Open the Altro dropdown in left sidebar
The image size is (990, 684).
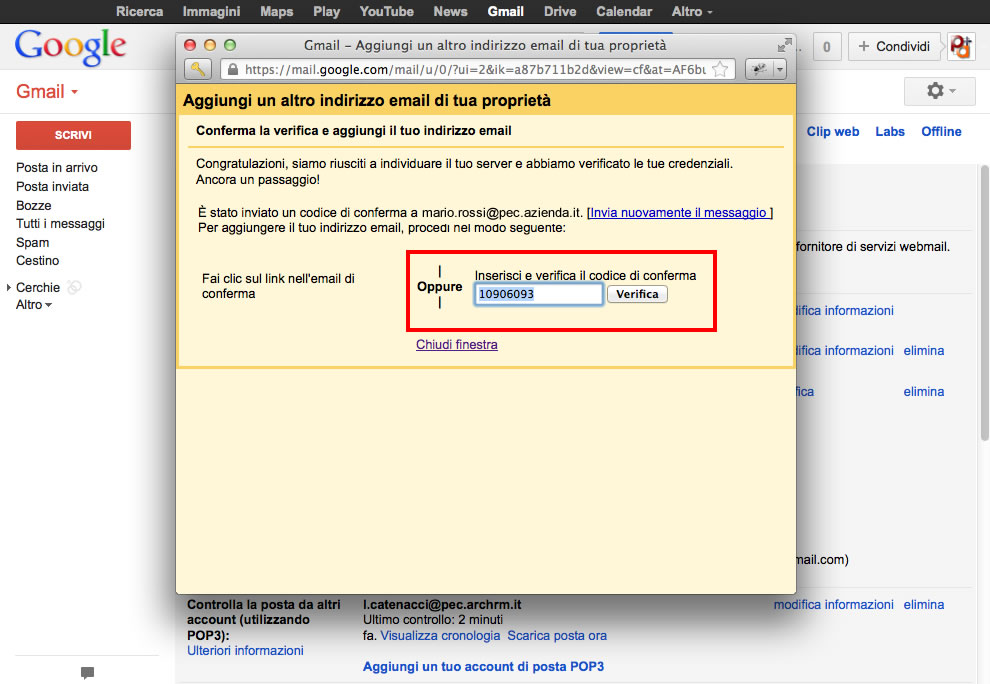[34, 305]
